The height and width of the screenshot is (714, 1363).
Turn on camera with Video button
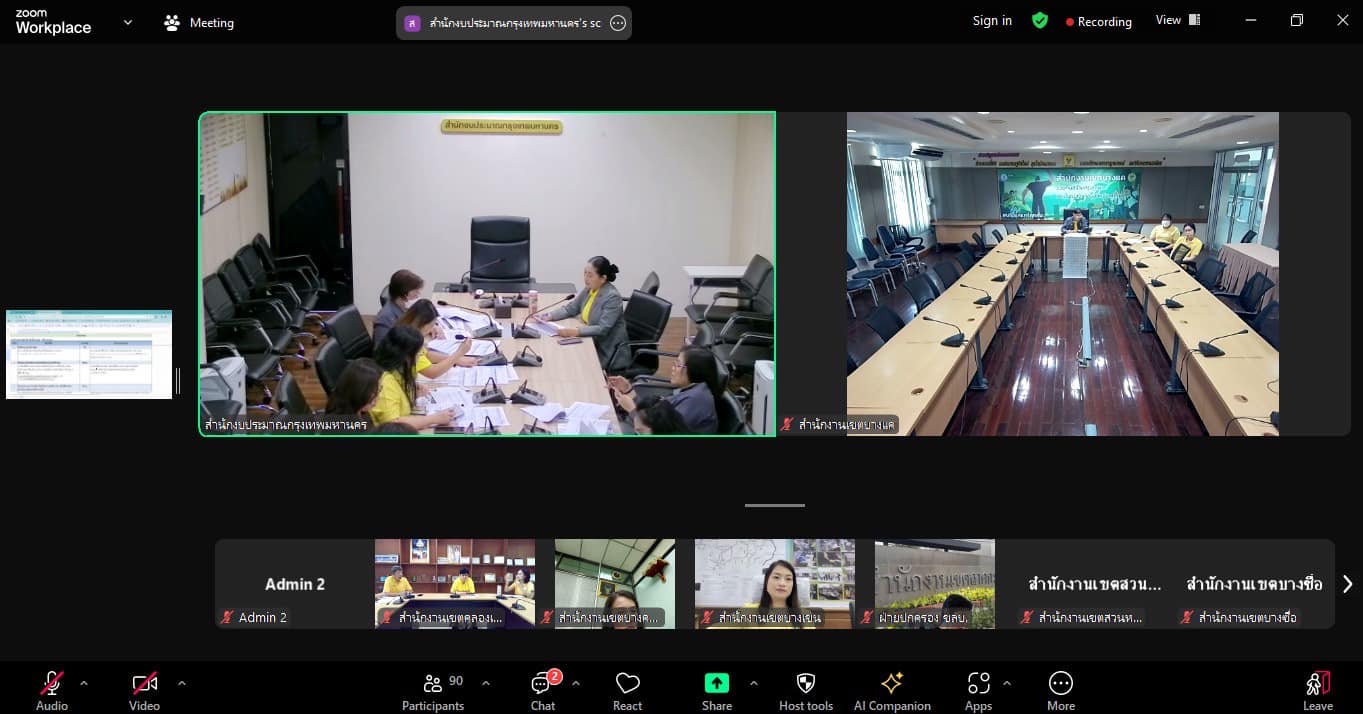(x=144, y=689)
